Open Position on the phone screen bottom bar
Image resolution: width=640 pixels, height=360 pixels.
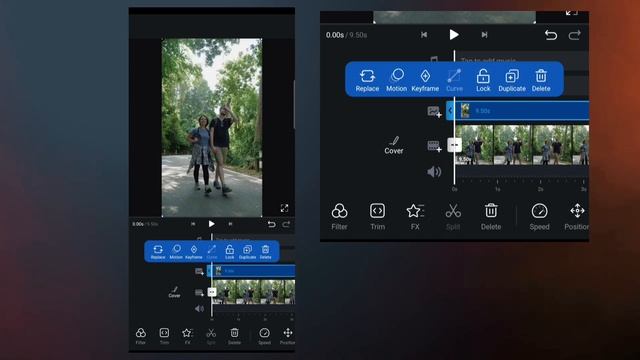click(x=287, y=336)
